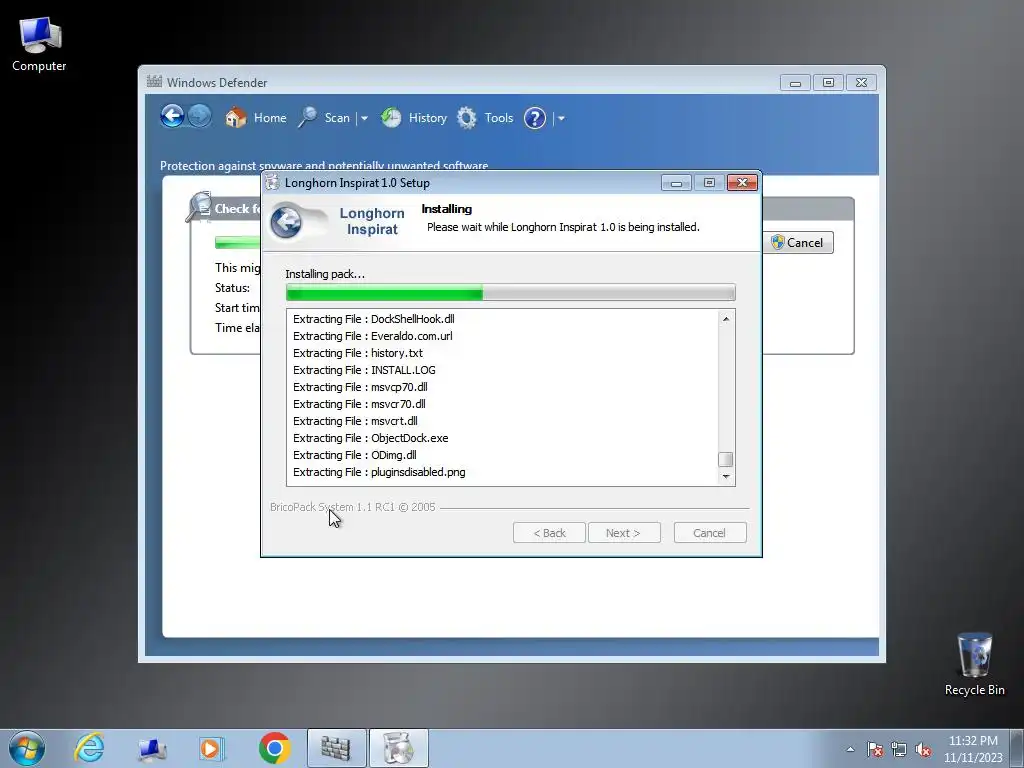Open the Recycle Bin desktop icon
The width and height of the screenshot is (1024, 768).
point(974,664)
